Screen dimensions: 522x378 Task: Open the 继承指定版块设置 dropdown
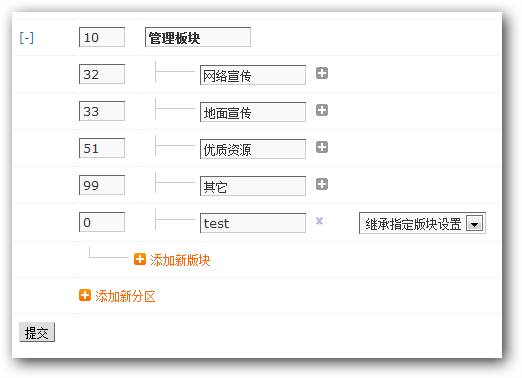(422, 223)
